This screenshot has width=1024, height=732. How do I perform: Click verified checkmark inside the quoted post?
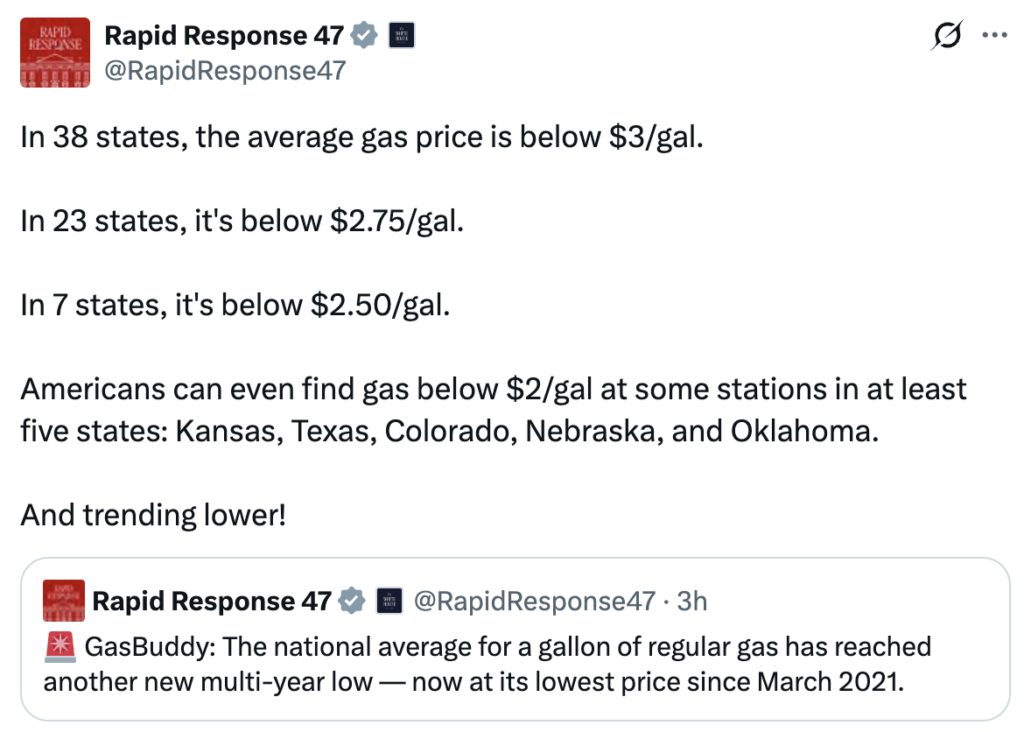pos(352,601)
